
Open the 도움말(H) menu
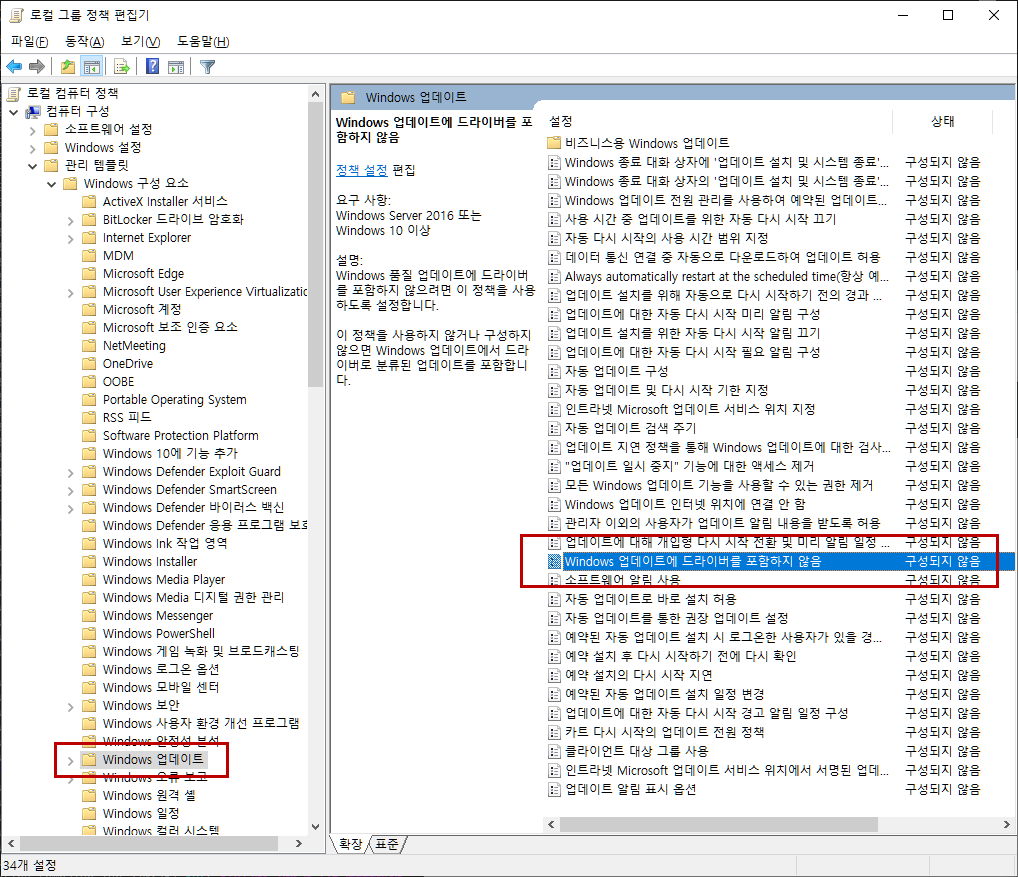point(203,42)
